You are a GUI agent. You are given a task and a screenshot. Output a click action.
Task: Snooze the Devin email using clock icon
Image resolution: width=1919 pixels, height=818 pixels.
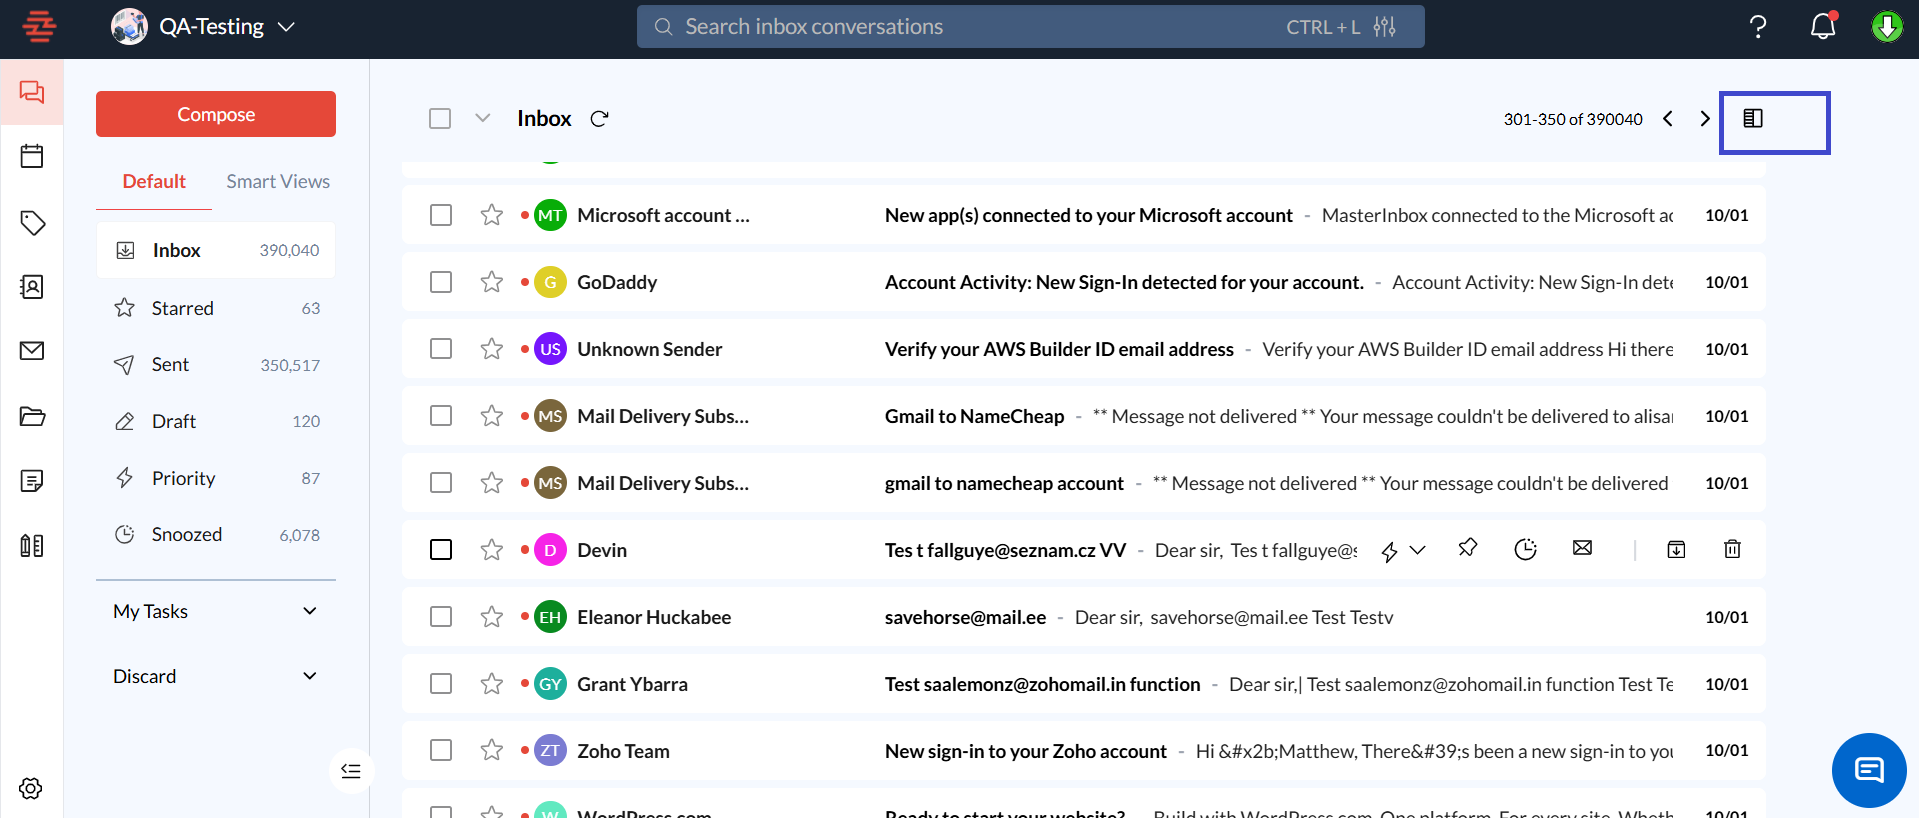[1525, 549]
